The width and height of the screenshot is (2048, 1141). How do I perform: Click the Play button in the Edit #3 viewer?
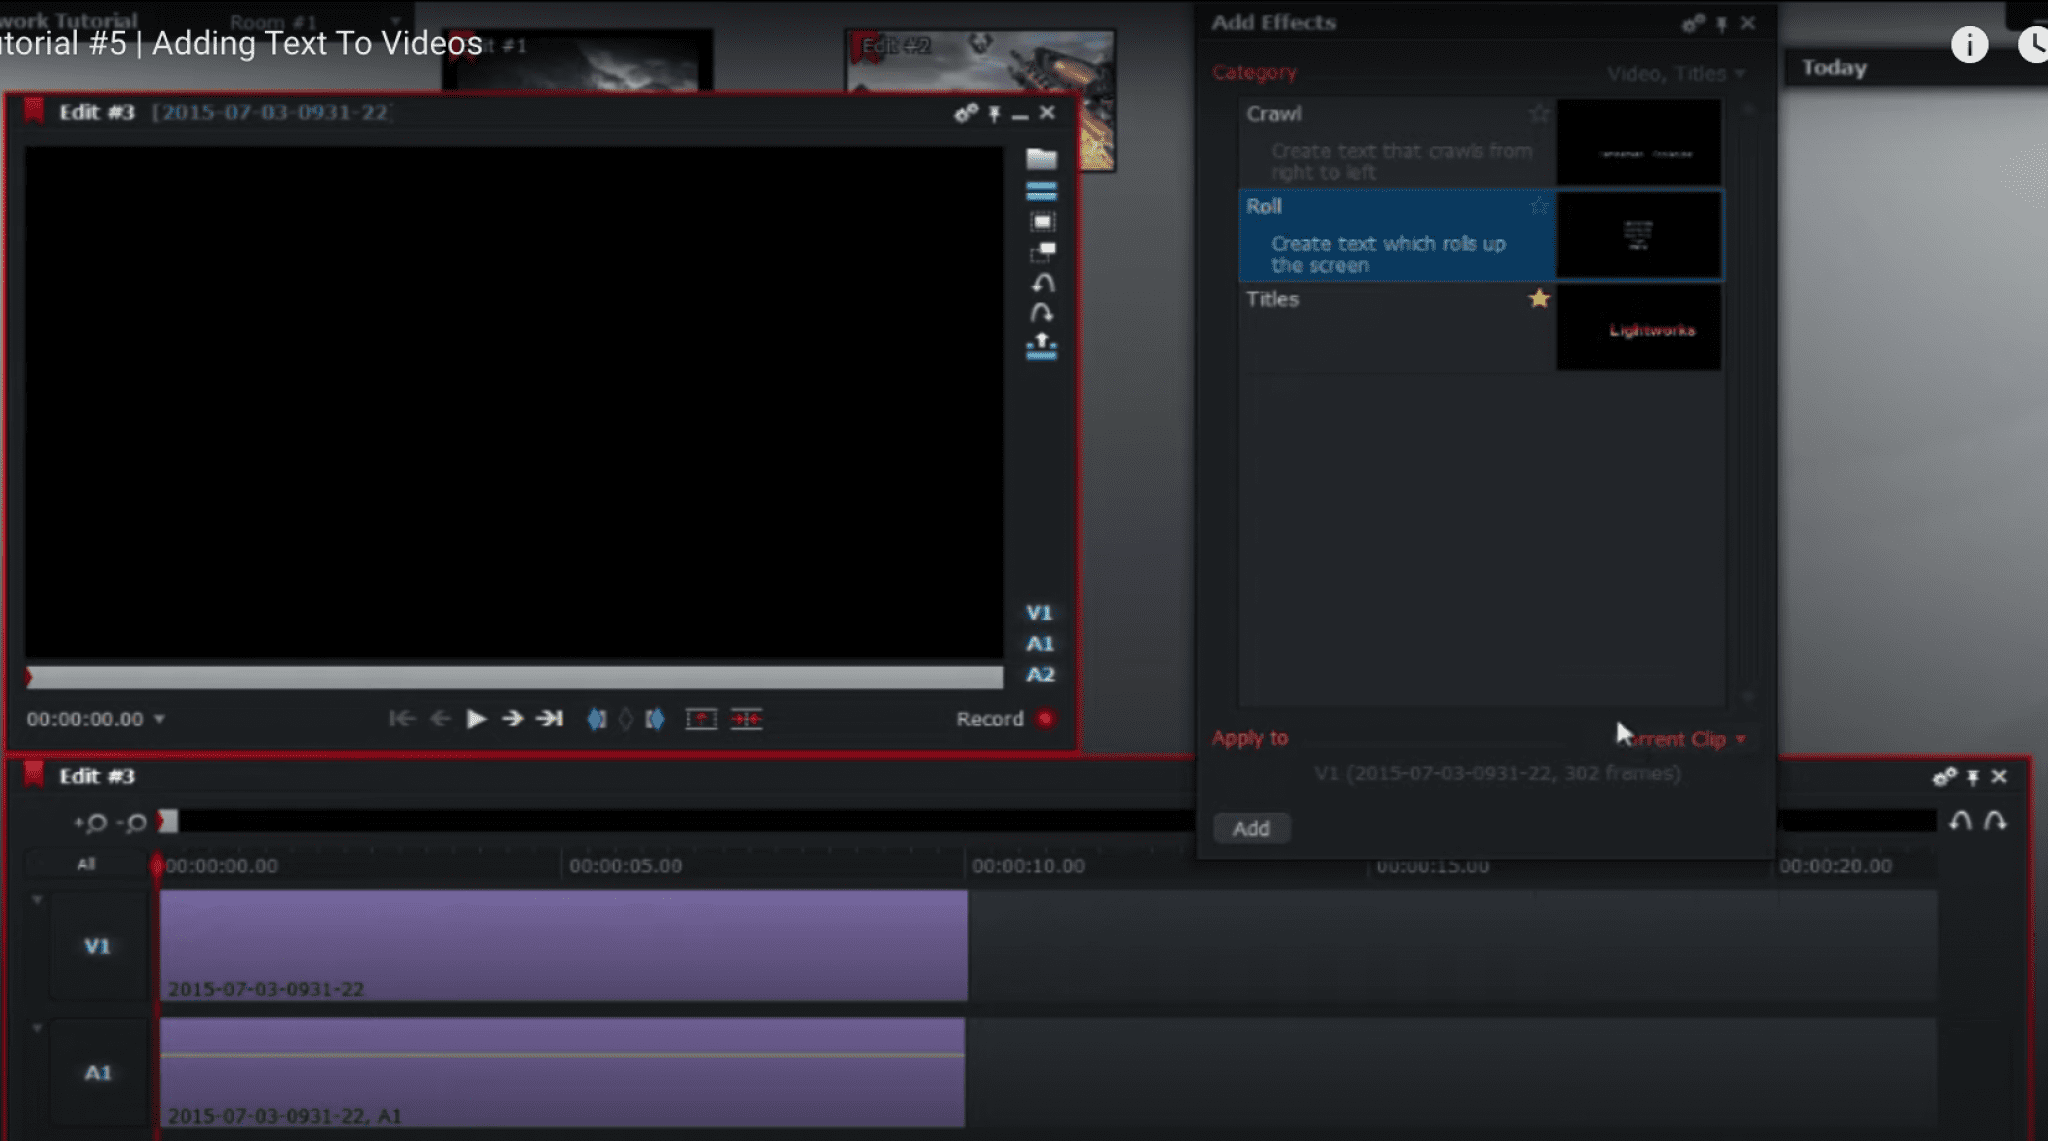pyautogui.click(x=476, y=719)
